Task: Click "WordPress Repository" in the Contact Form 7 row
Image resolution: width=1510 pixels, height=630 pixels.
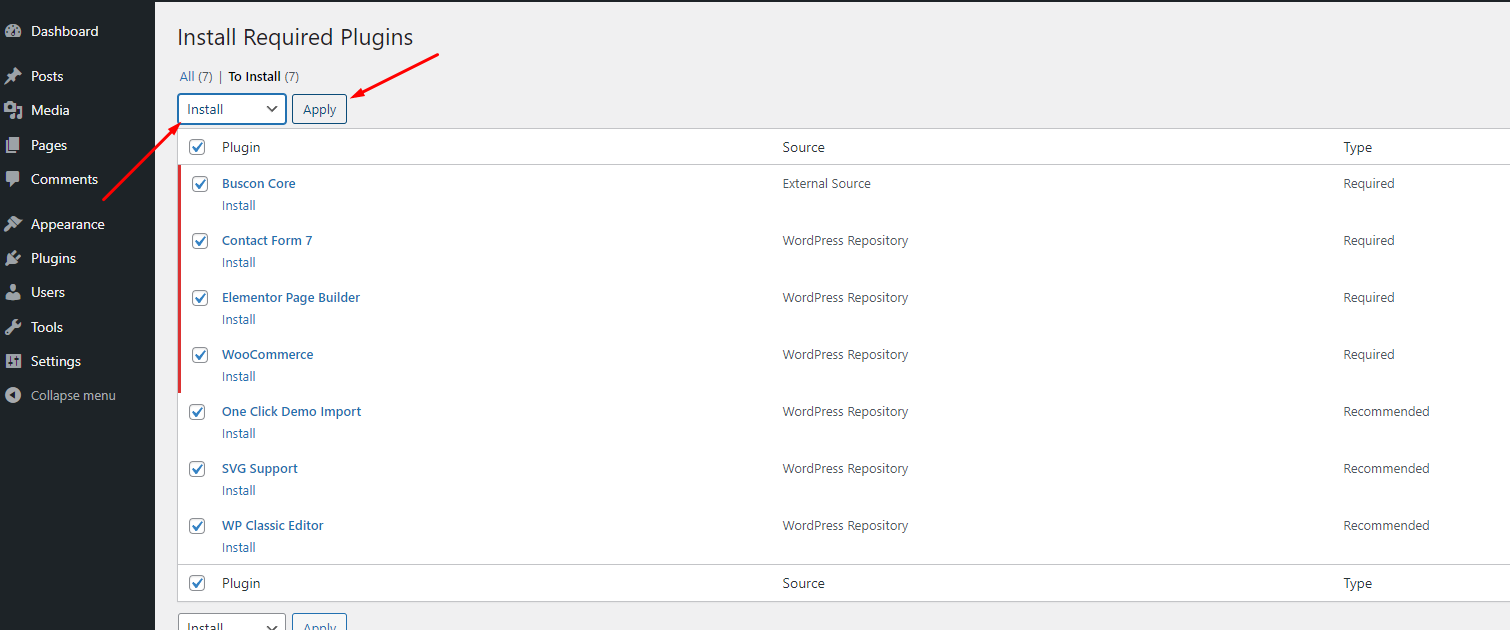Action: (846, 240)
